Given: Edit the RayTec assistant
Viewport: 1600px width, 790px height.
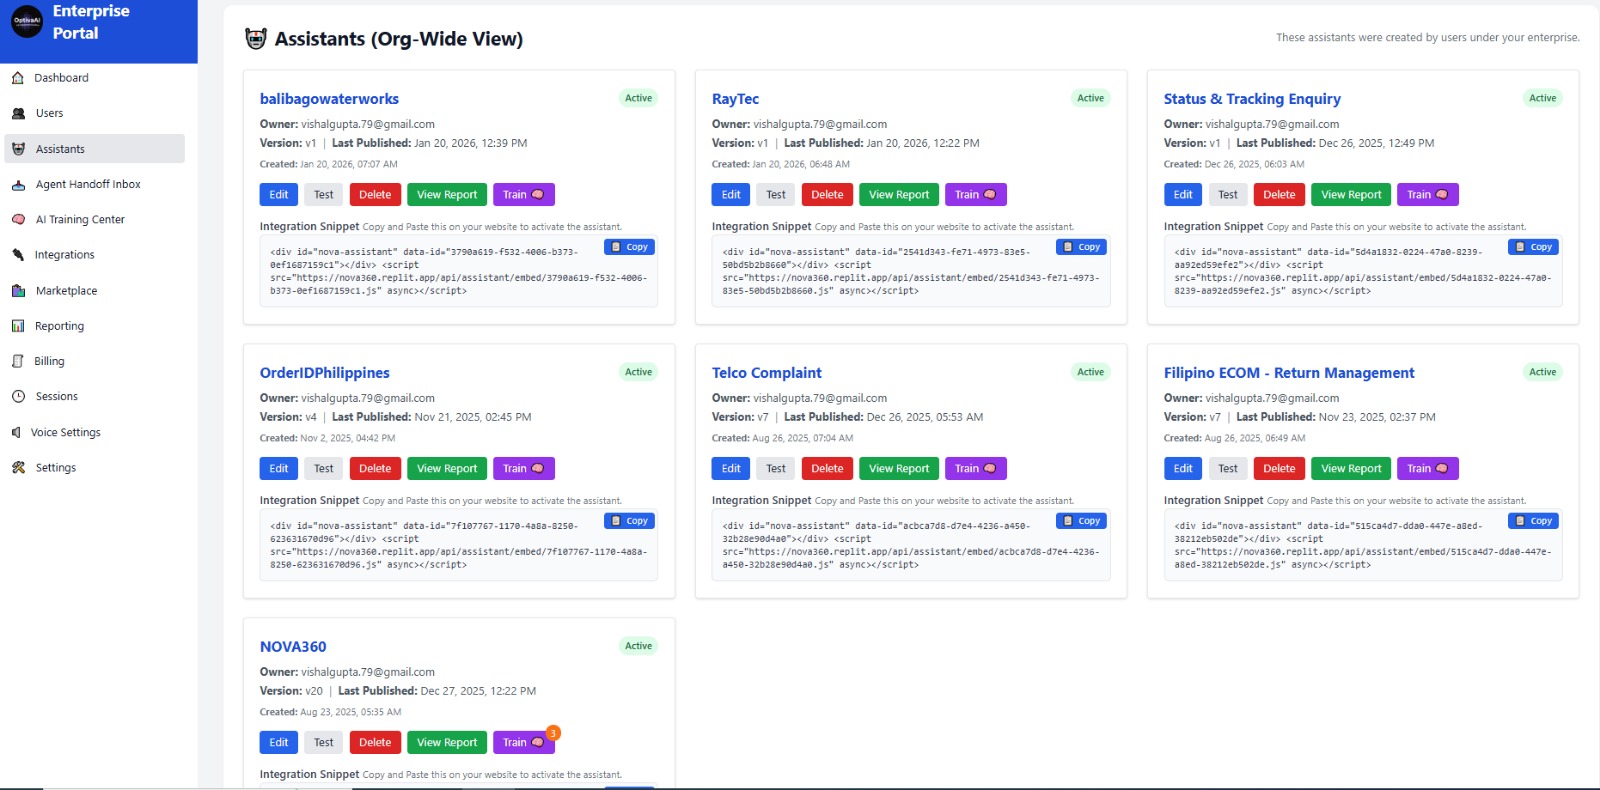Looking at the screenshot, I should (x=731, y=195).
